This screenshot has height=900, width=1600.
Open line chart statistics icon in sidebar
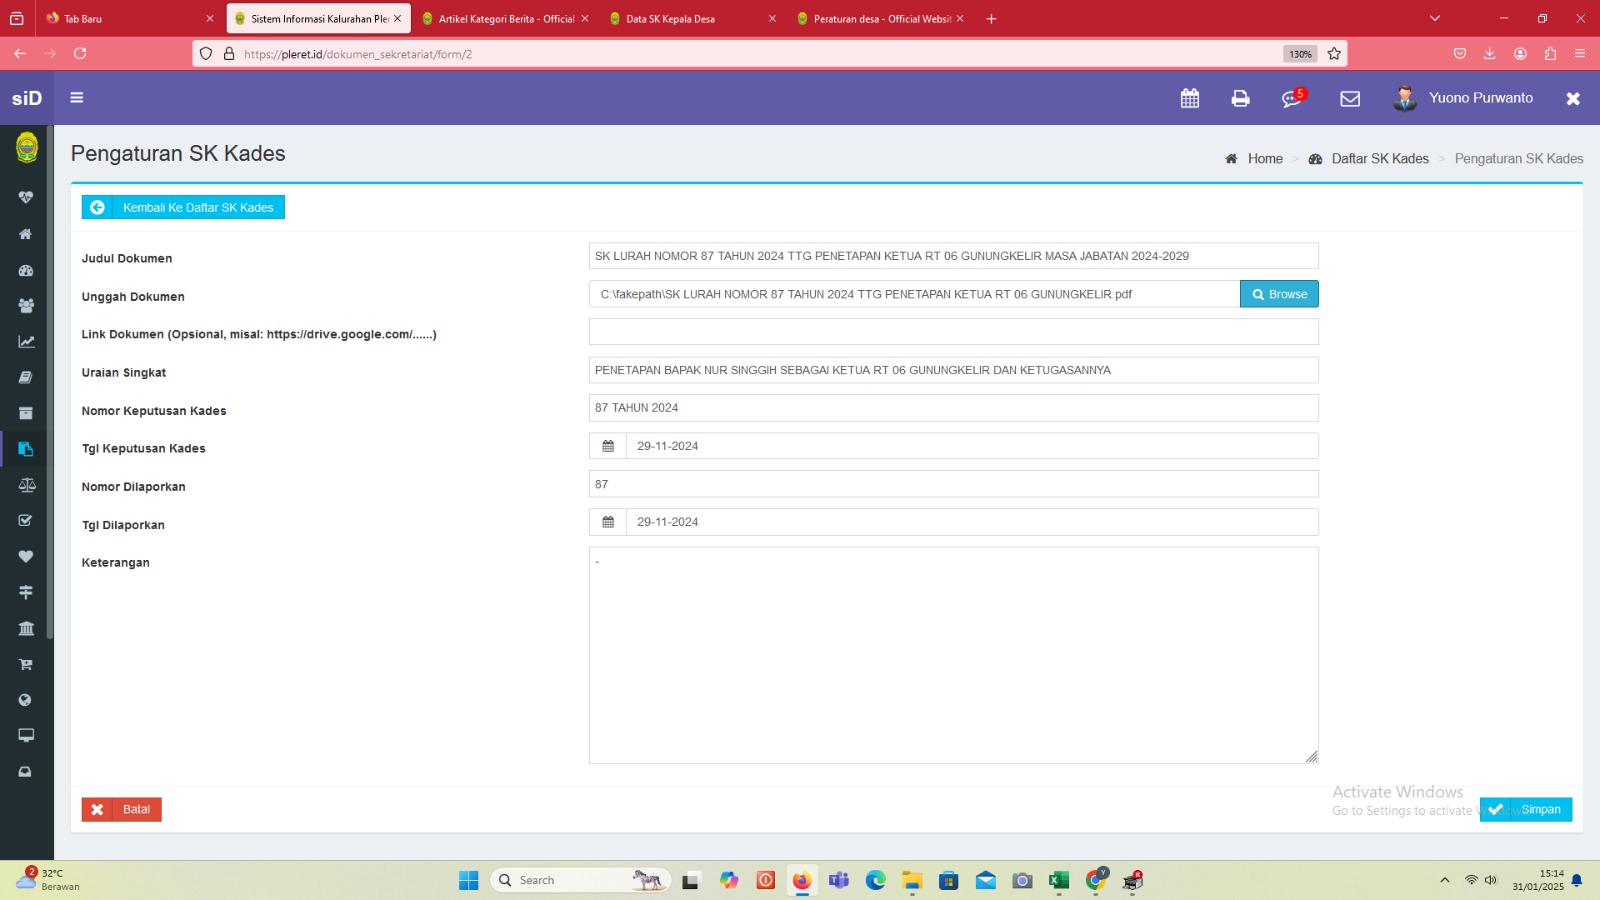click(x=26, y=341)
